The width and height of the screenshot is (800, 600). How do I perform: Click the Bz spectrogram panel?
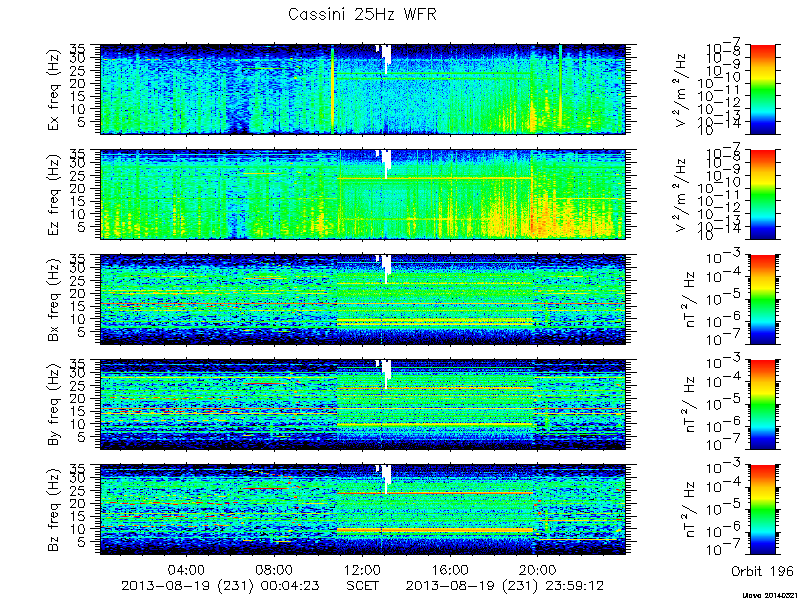pos(363,510)
